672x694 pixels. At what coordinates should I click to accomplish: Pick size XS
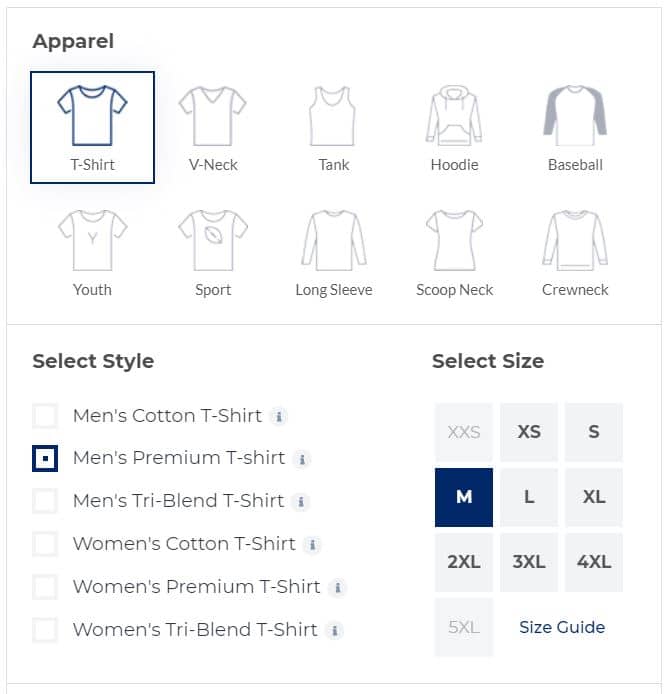tap(529, 432)
